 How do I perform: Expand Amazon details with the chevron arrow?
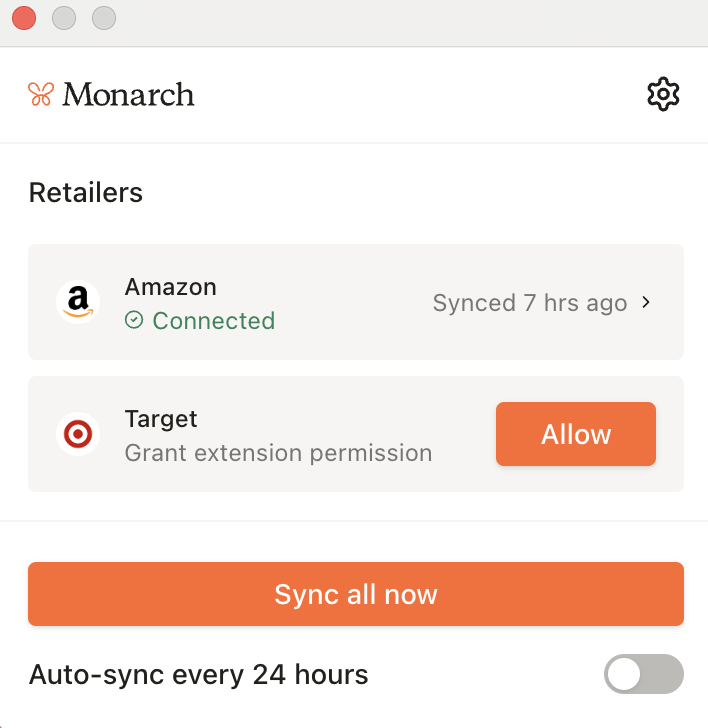coord(646,302)
